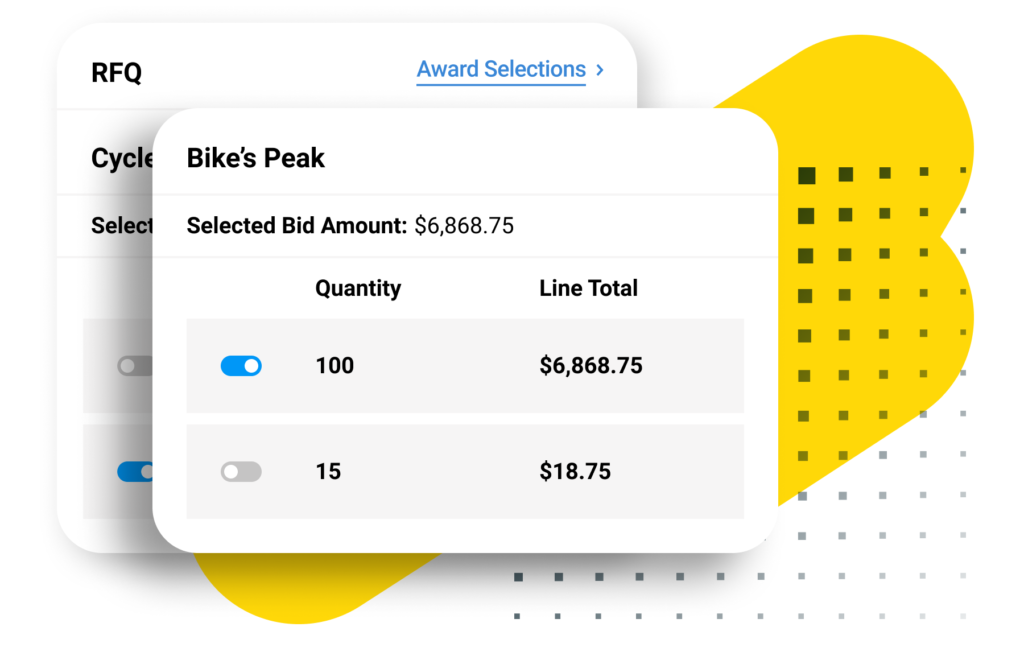Screen dimensions: 1024x660
Task: Click the Quantity column header
Action: tap(358, 288)
